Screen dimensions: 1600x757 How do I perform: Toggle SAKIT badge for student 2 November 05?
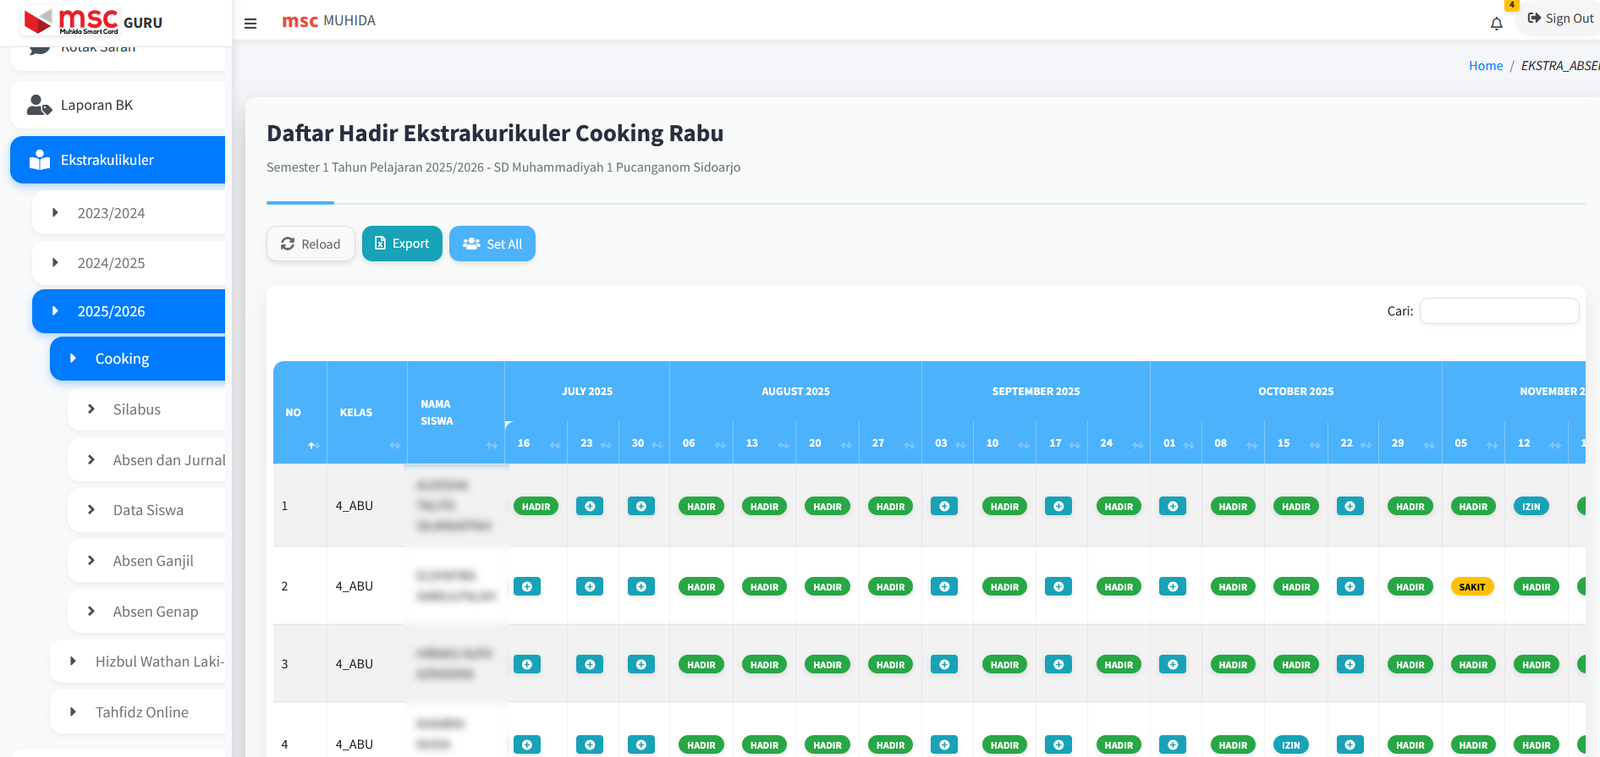coord(1472,587)
